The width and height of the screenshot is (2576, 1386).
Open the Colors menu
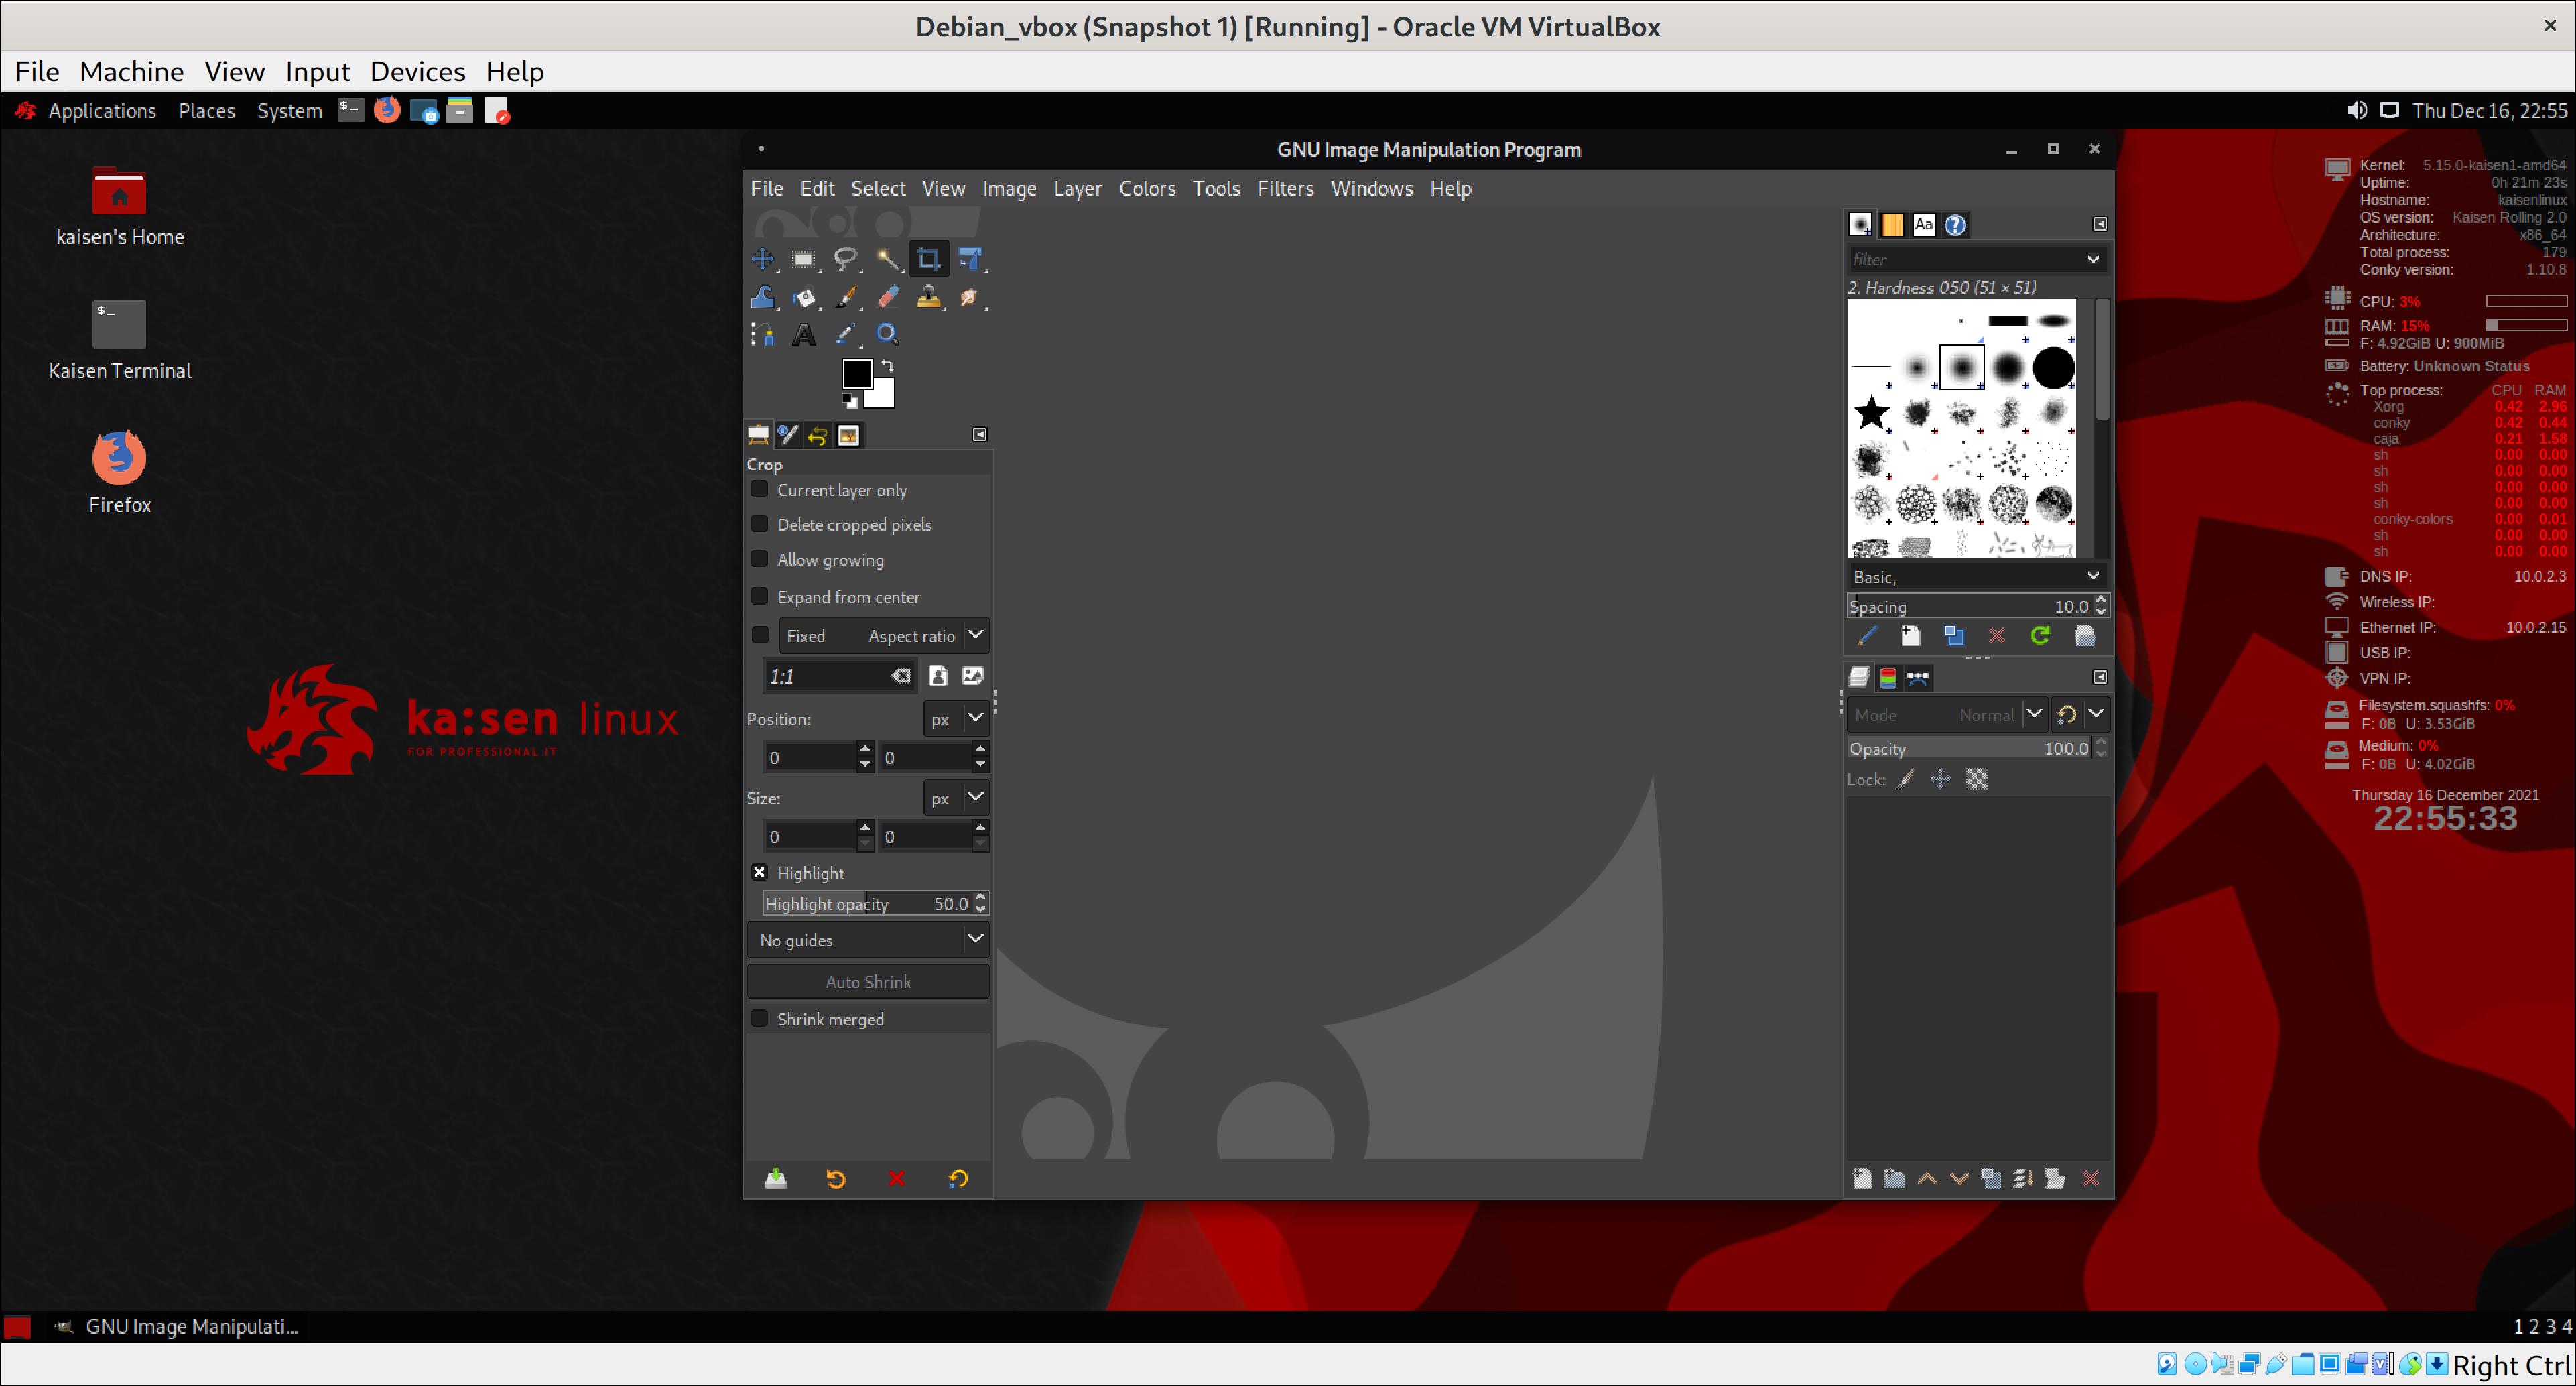[1147, 188]
